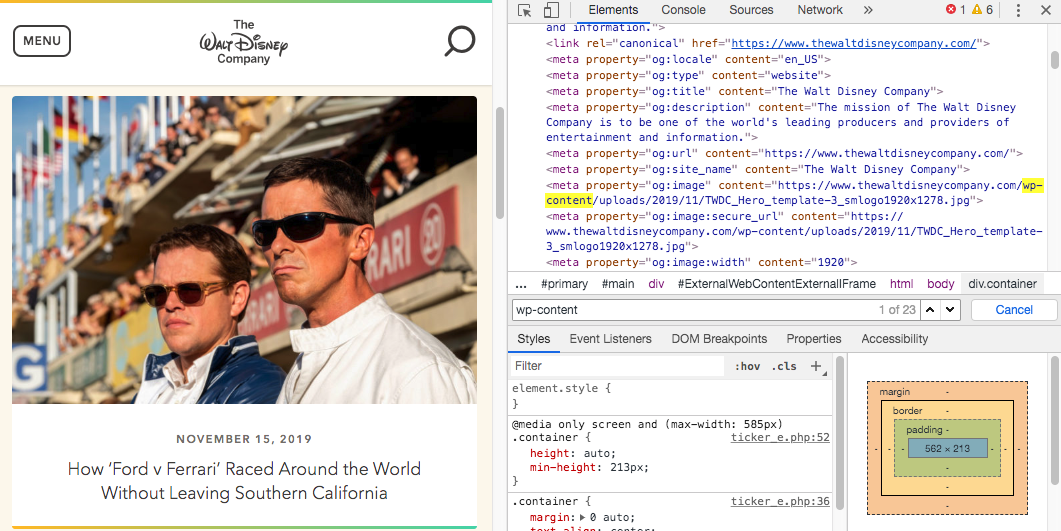This screenshot has height=531, width=1061.
Task: Select #primary in the breadcrumb
Action: click(x=564, y=284)
